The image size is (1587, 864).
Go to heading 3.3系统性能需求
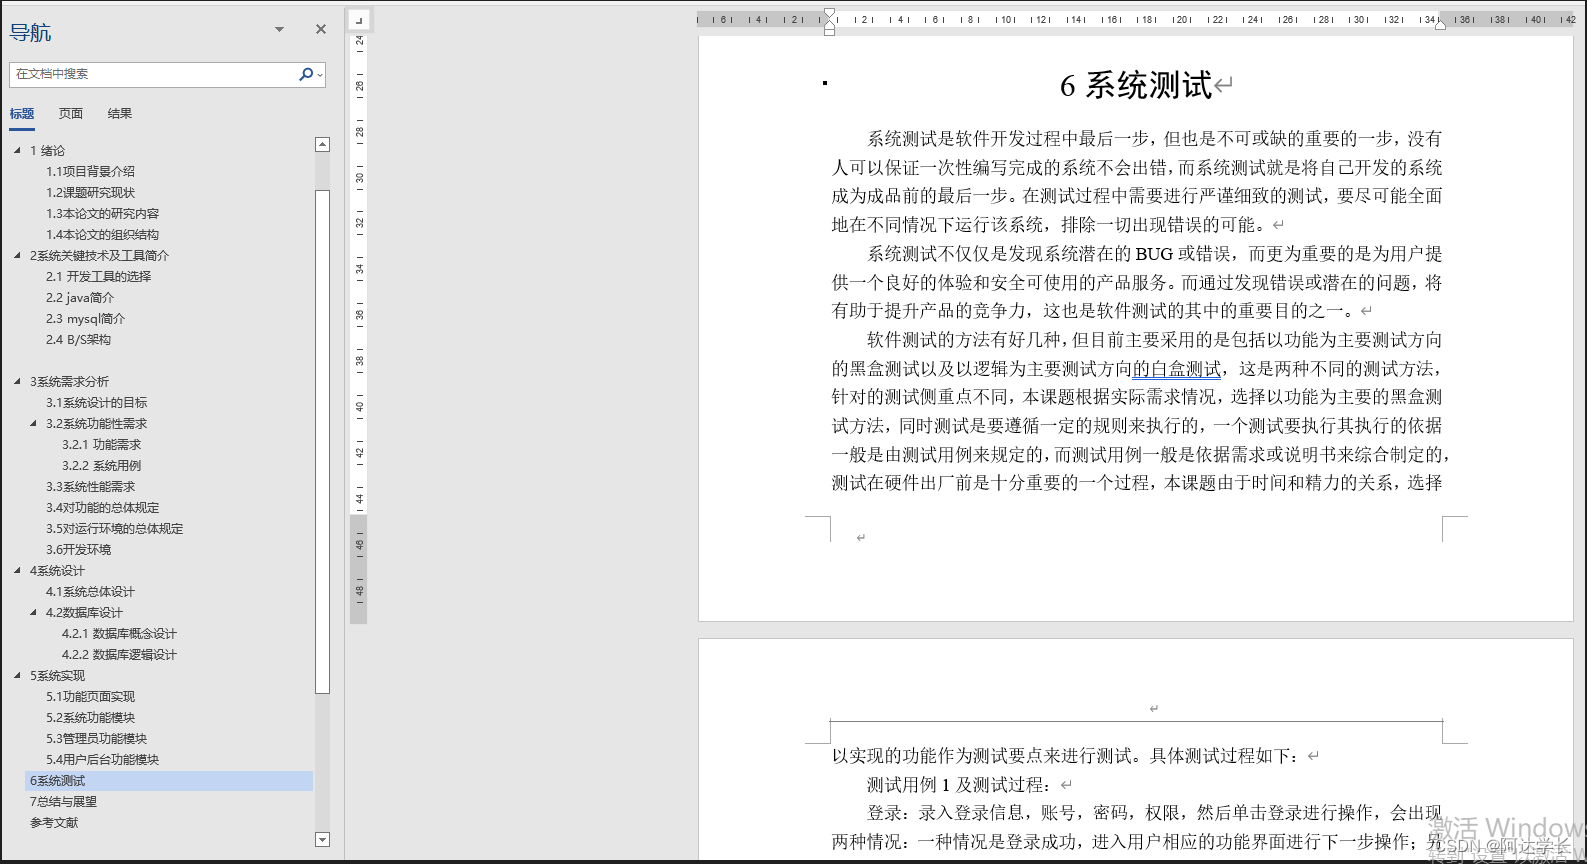pos(90,487)
